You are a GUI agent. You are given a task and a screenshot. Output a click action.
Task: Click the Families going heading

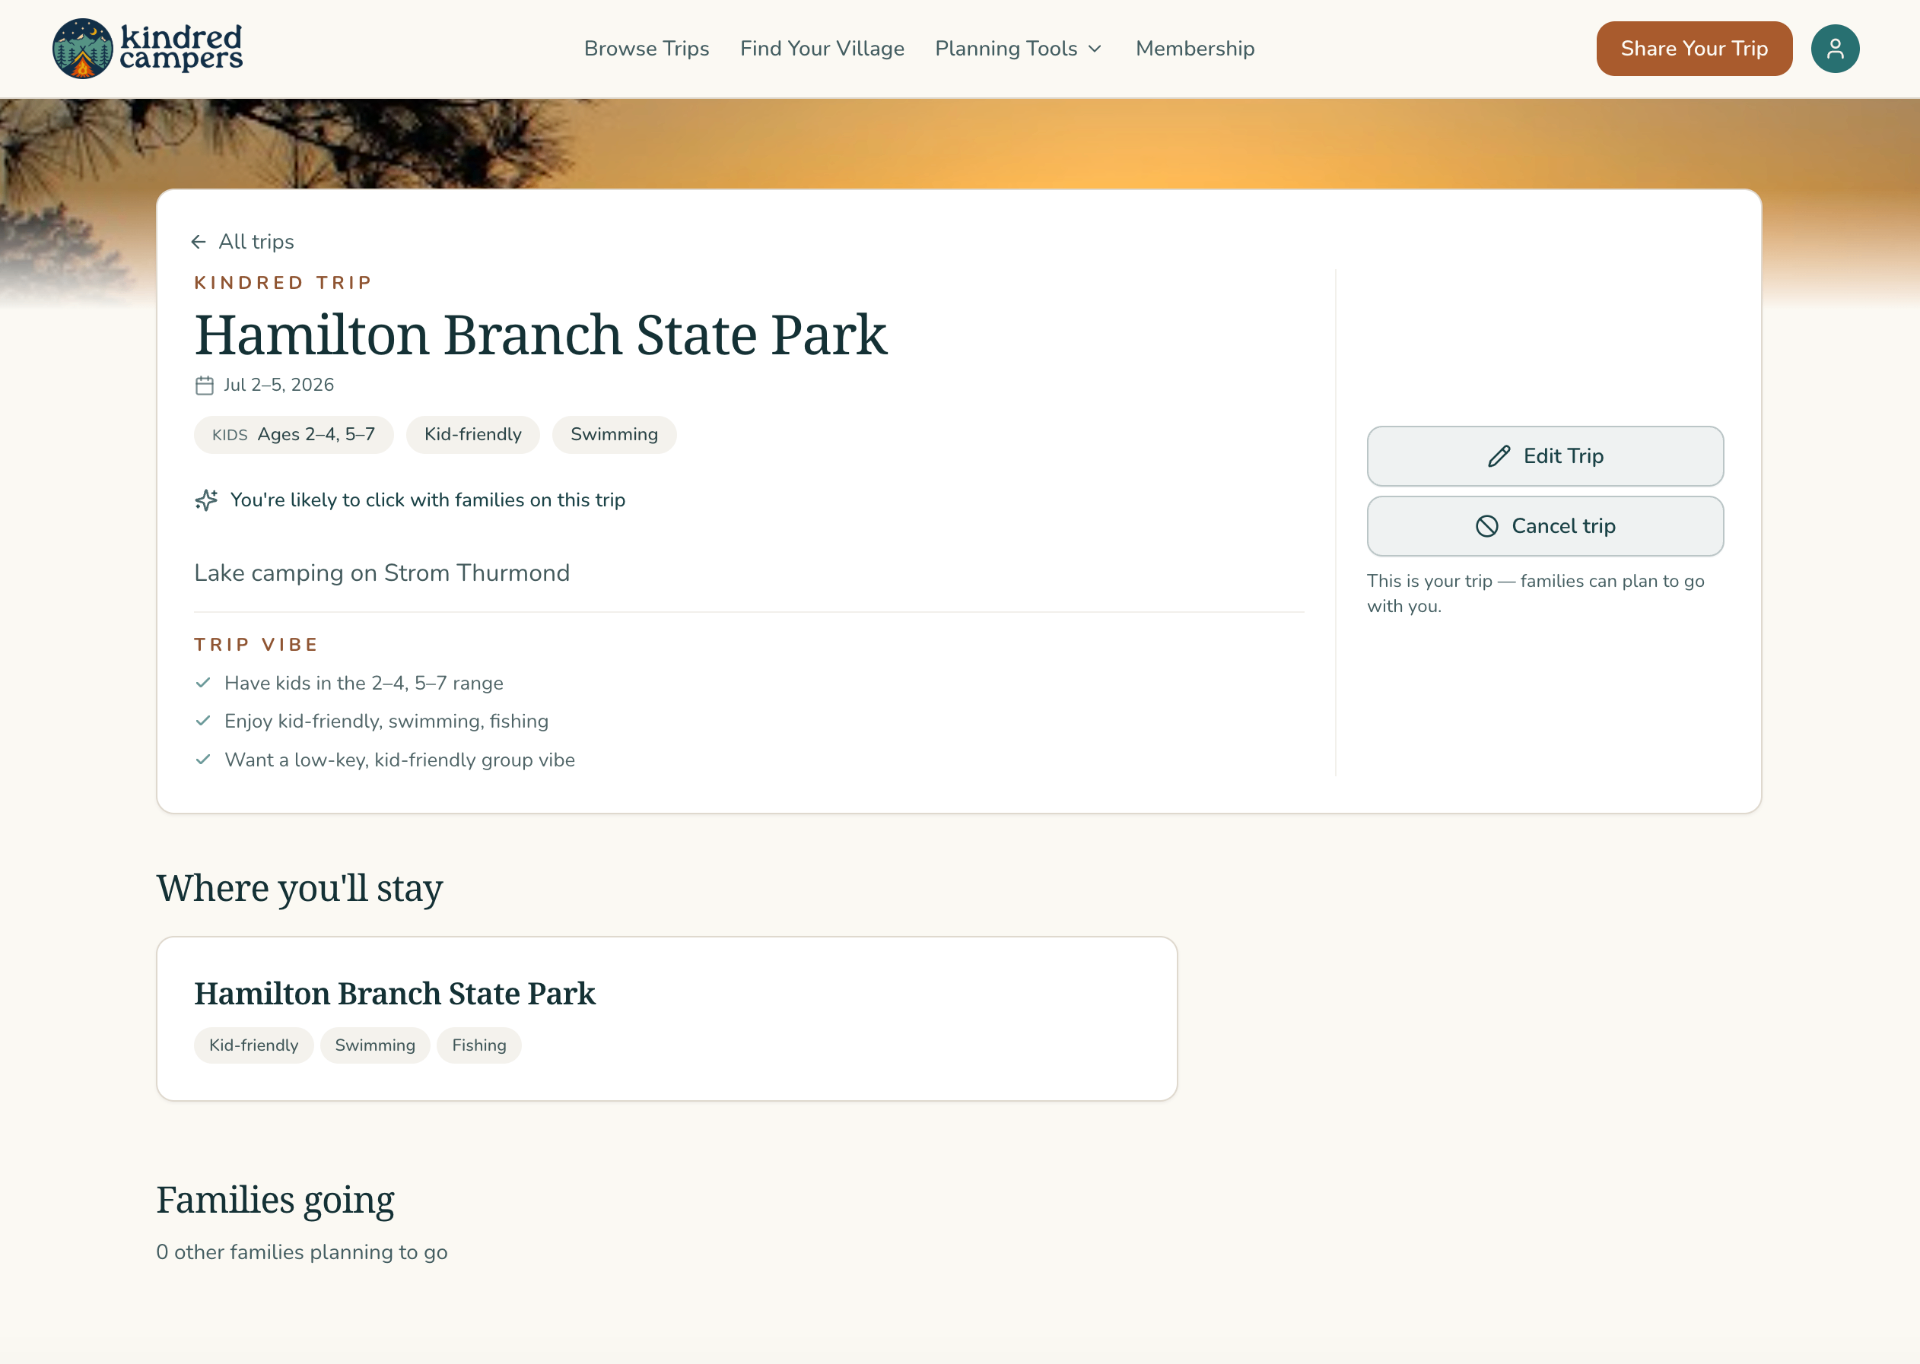pos(275,1200)
